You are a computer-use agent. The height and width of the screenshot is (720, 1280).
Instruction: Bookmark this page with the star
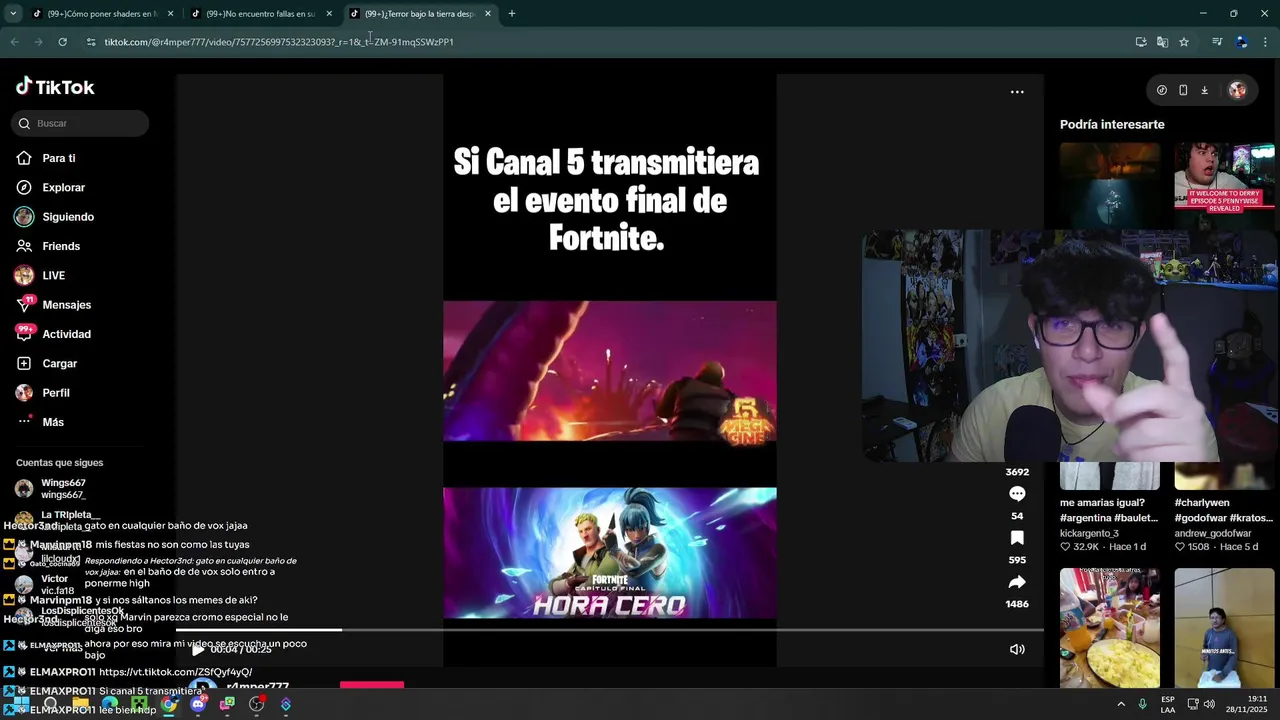(x=1184, y=42)
